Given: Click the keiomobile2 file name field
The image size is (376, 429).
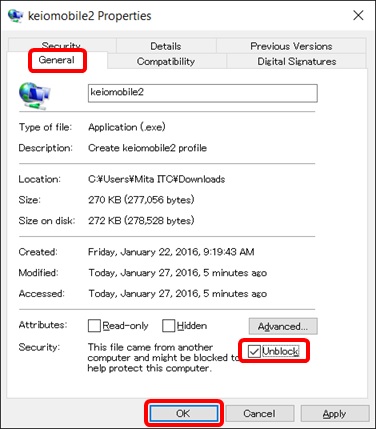Looking at the screenshot, I should point(203,93).
